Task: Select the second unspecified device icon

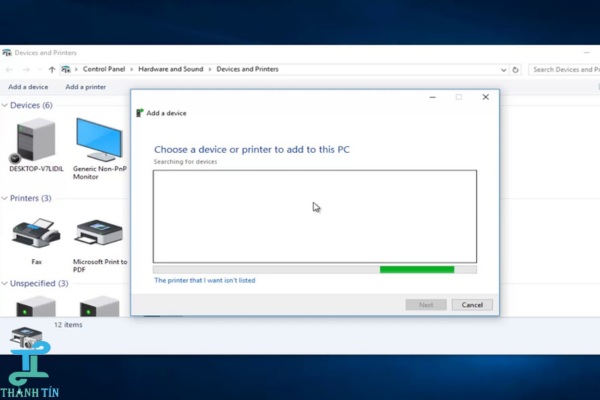Action: [x=99, y=306]
